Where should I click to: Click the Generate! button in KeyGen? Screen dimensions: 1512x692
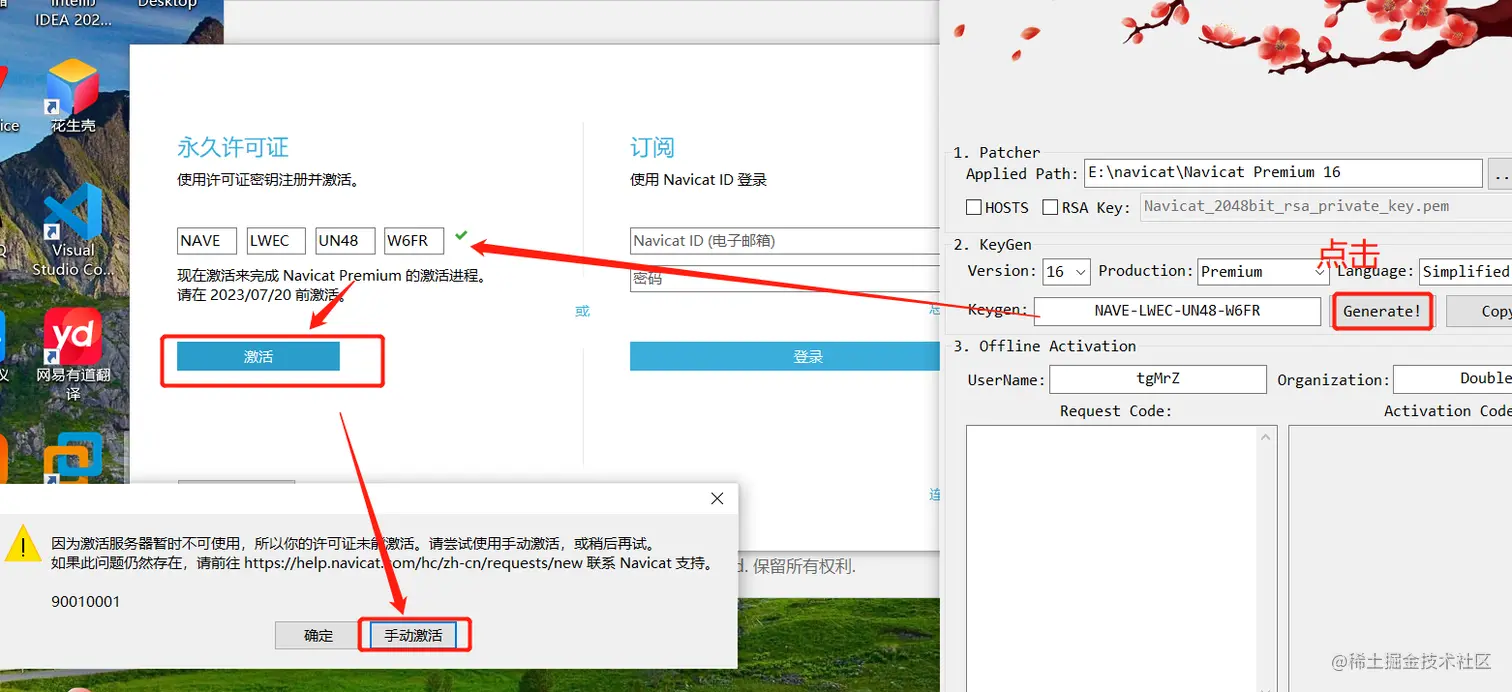click(x=1382, y=311)
